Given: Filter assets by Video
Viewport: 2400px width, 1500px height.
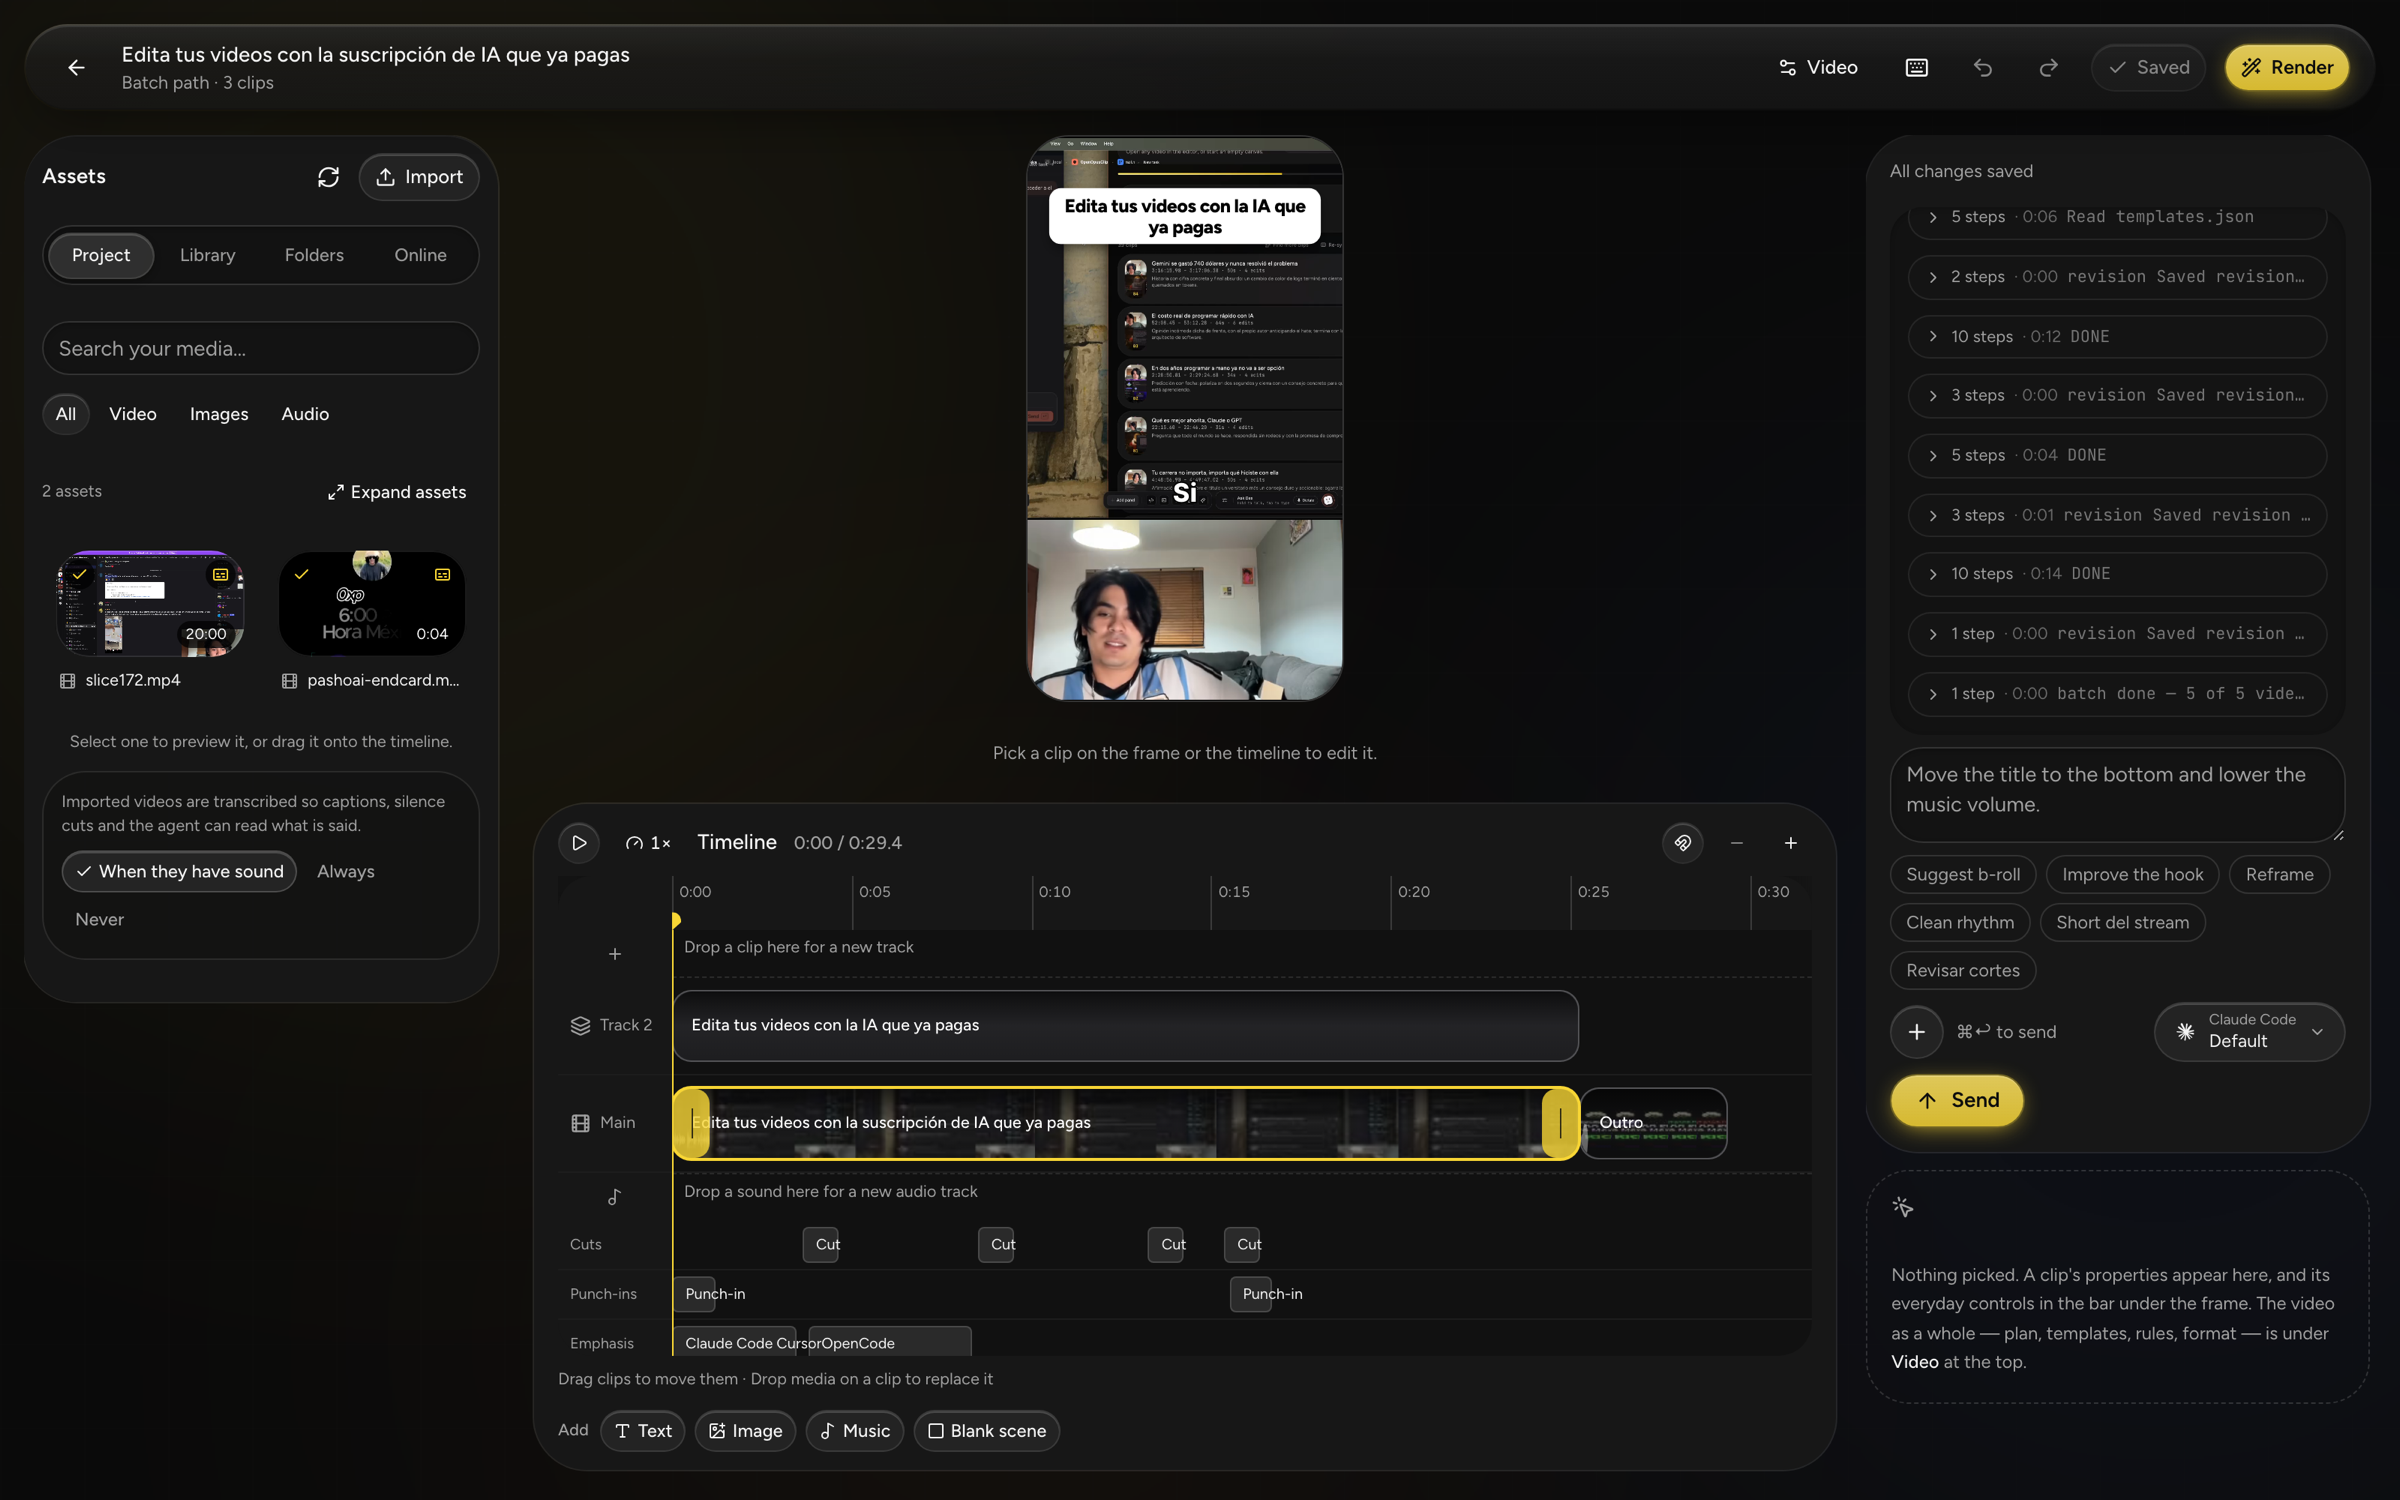Looking at the screenshot, I should pos(132,414).
